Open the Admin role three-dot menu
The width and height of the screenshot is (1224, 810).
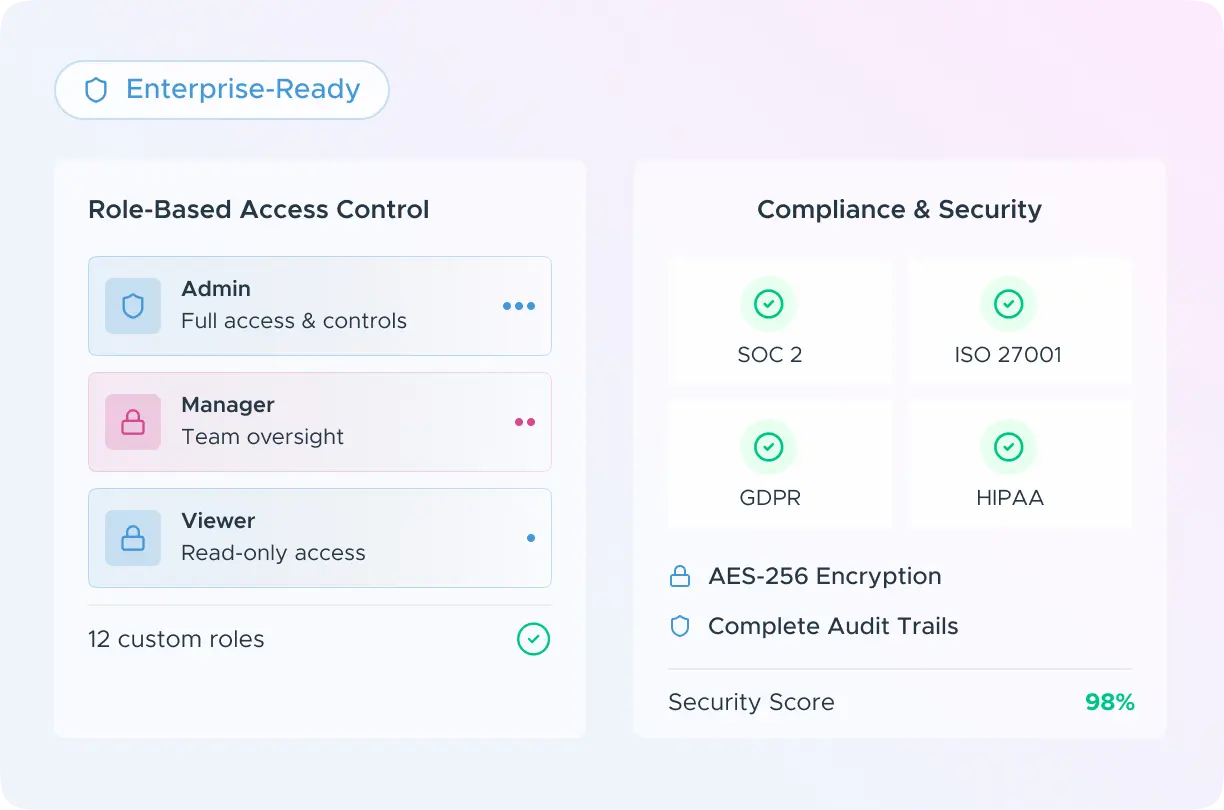tap(518, 306)
